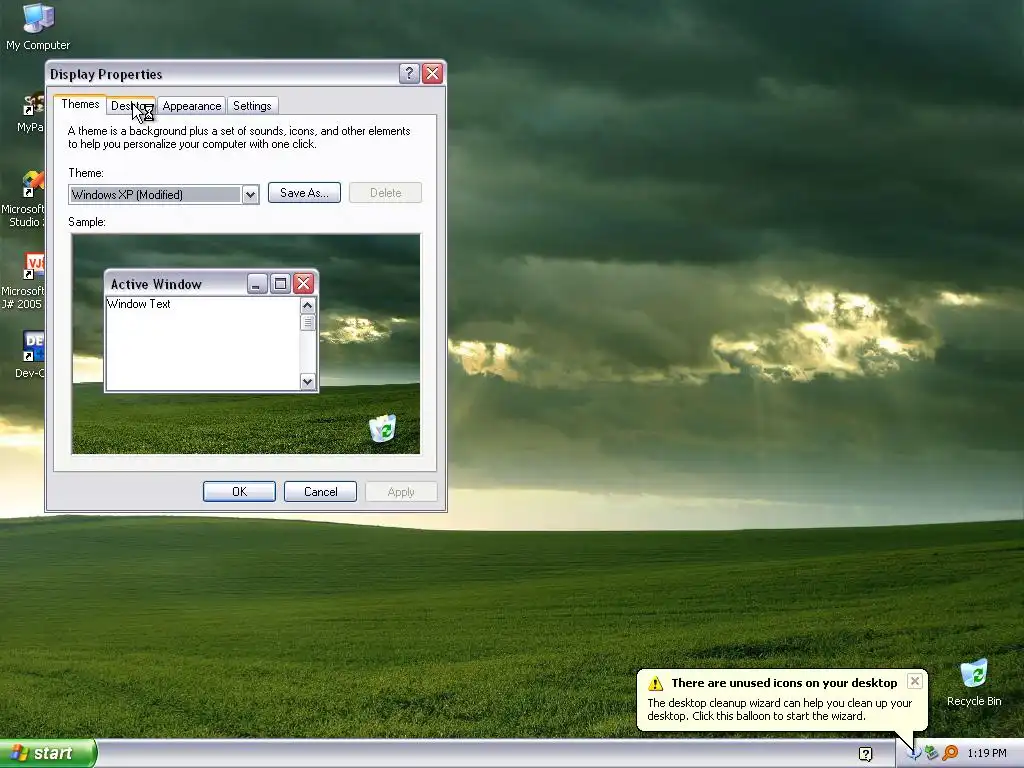Click the greyed Apply button

[401, 492]
